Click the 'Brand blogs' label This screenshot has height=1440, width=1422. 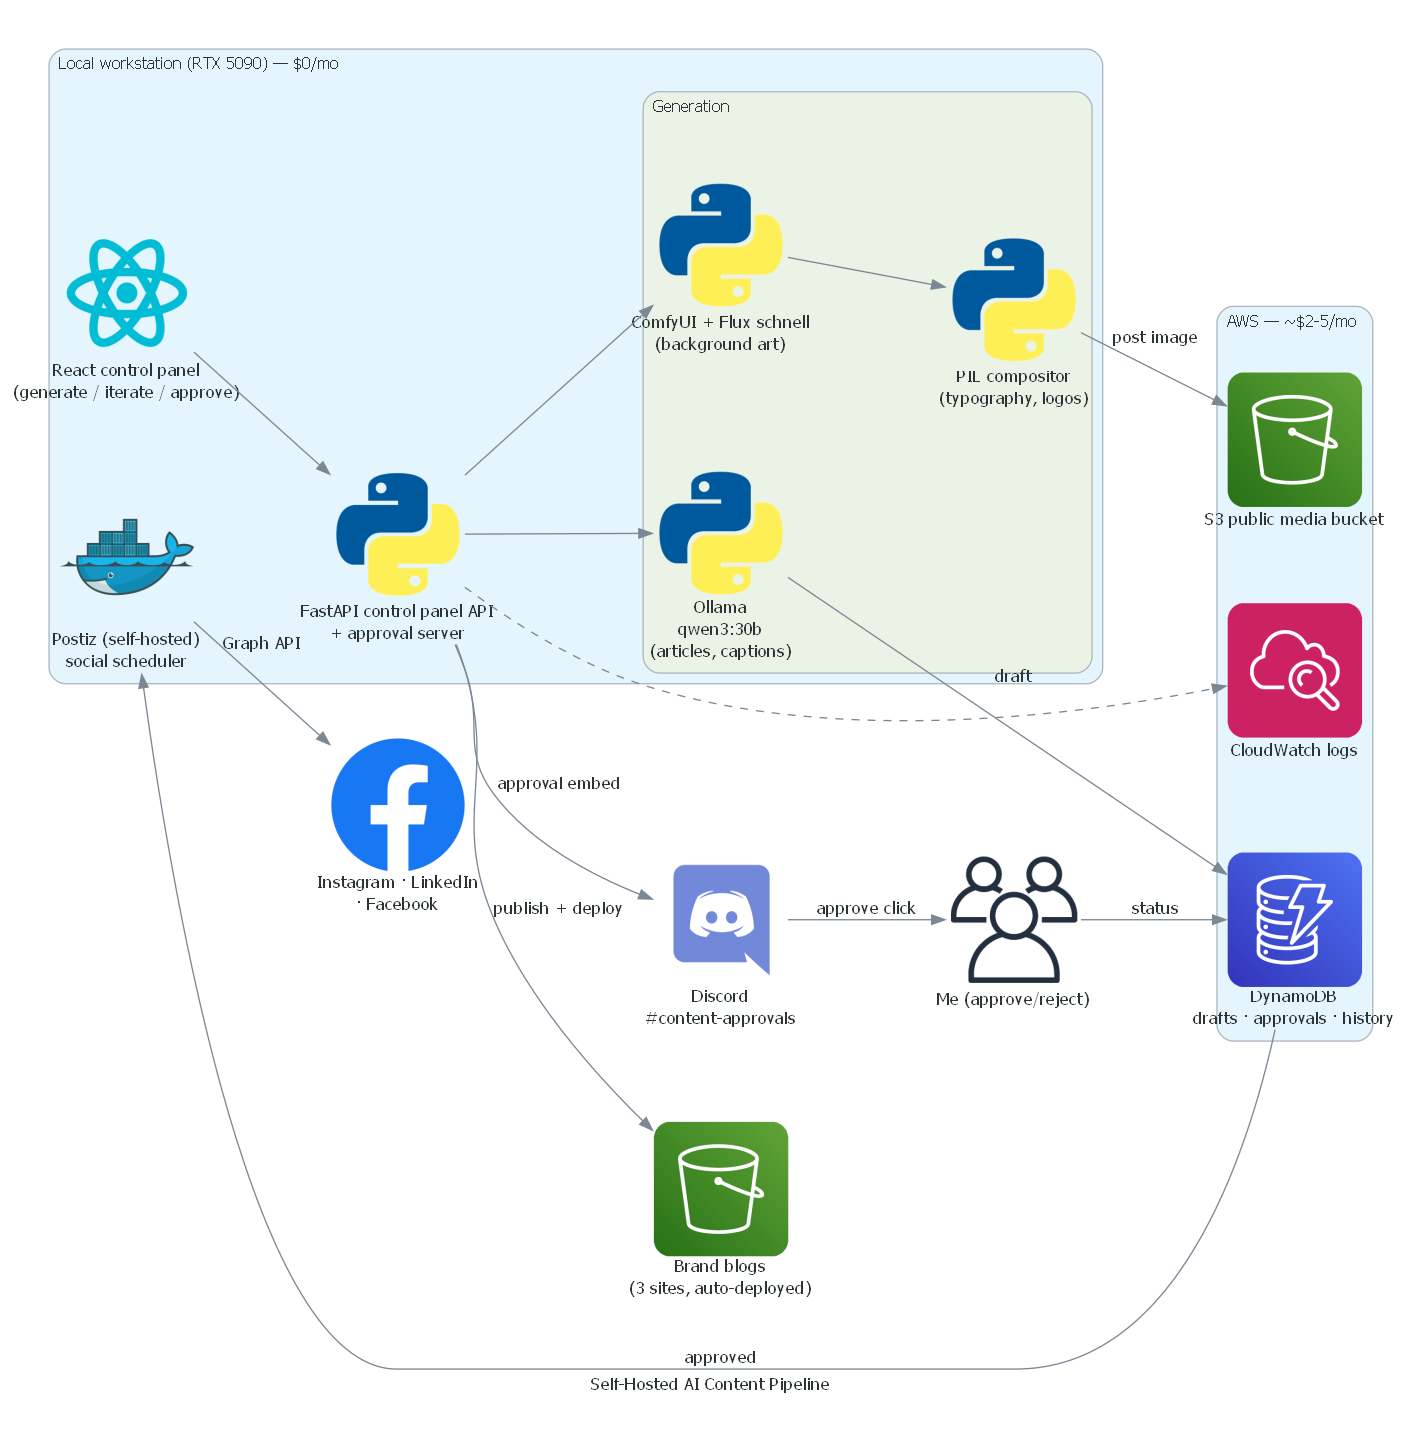tap(720, 1266)
